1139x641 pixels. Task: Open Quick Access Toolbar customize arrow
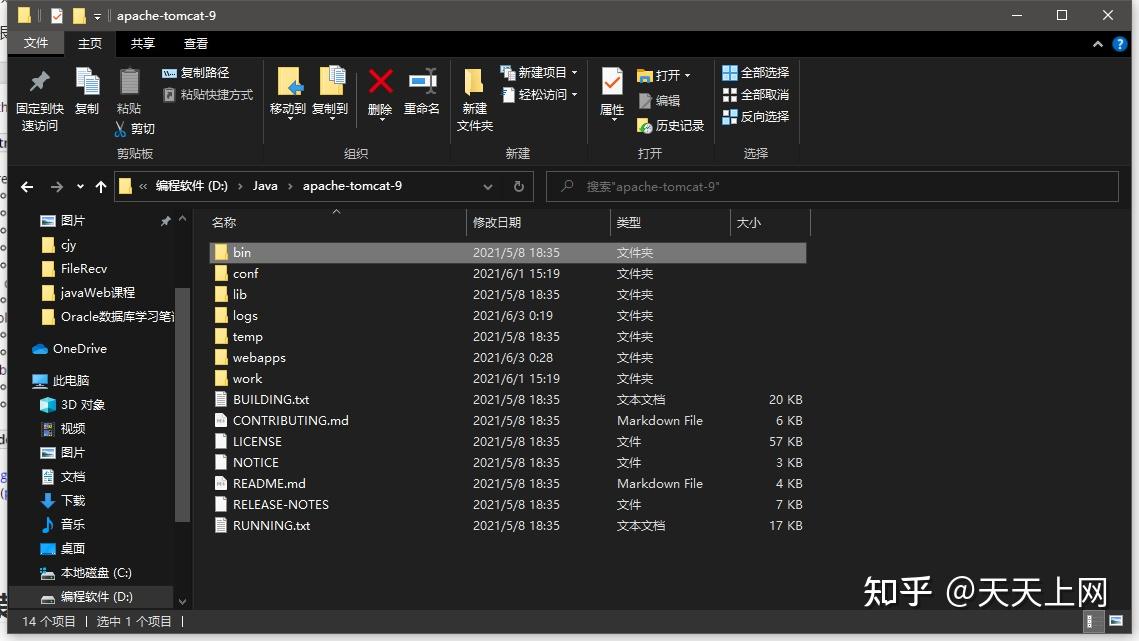coord(97,16)
